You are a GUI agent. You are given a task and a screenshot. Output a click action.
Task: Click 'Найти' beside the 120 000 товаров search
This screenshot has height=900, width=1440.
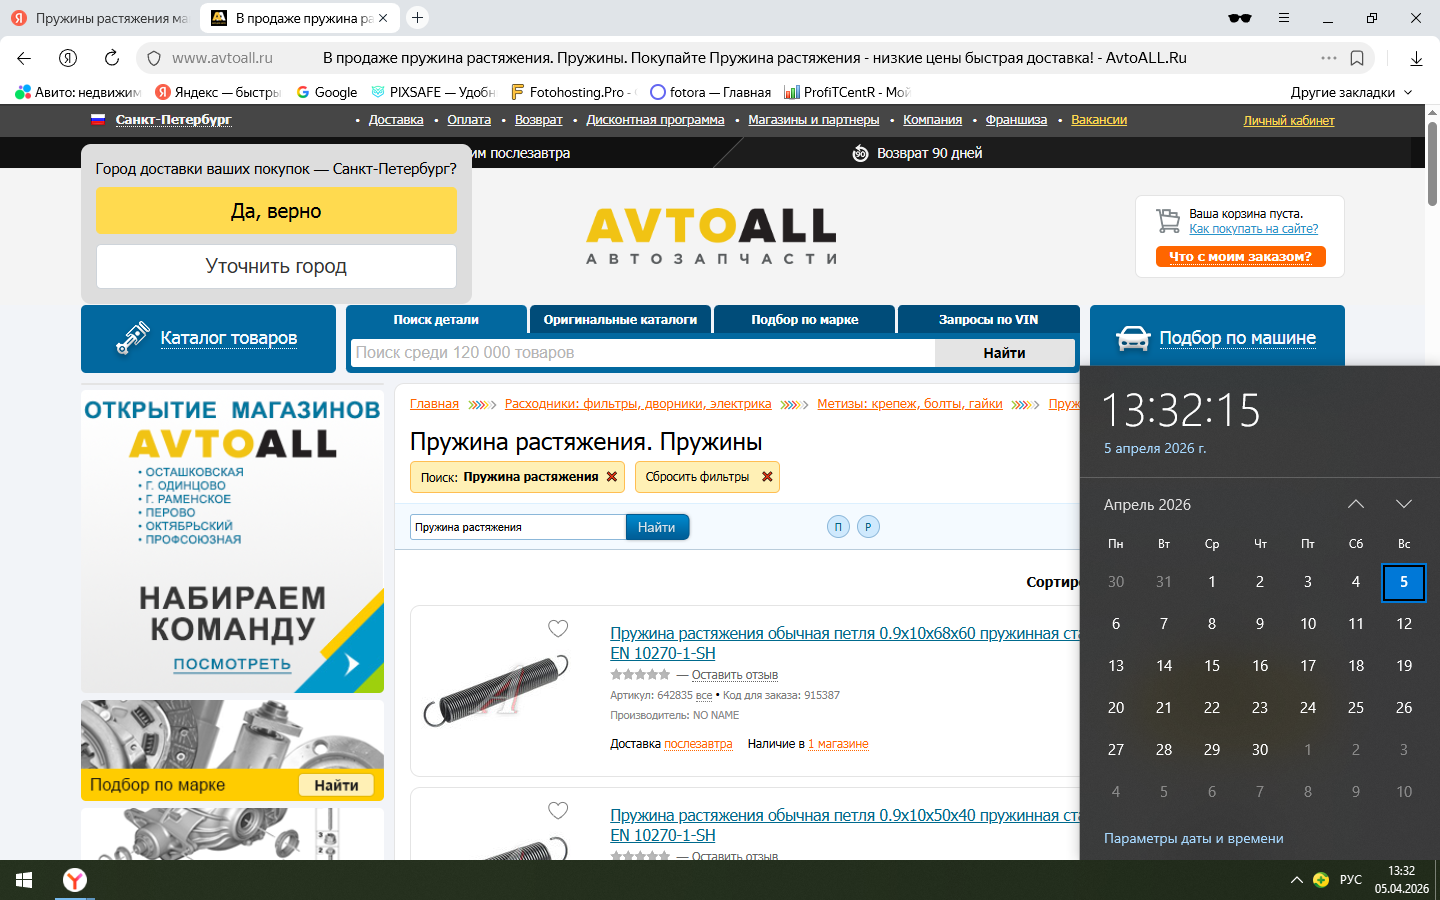(x=1004, y=353)
